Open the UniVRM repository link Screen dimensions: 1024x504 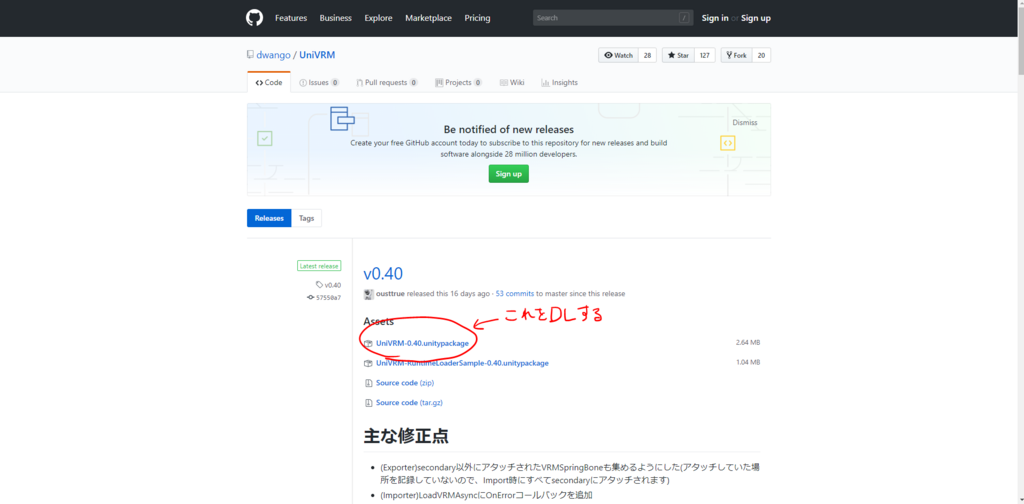(x=317, y=55)
